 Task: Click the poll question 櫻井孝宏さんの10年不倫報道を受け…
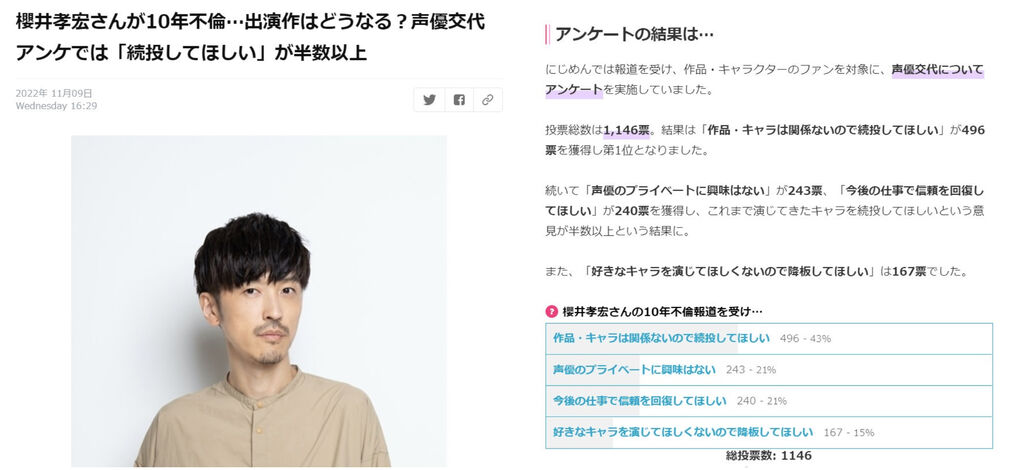click(662, 312)
